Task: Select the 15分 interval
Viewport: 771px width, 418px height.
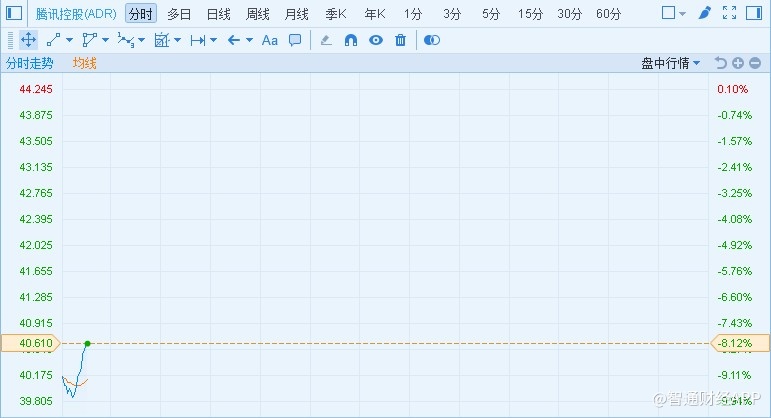Action: click(x=530, y=14)
